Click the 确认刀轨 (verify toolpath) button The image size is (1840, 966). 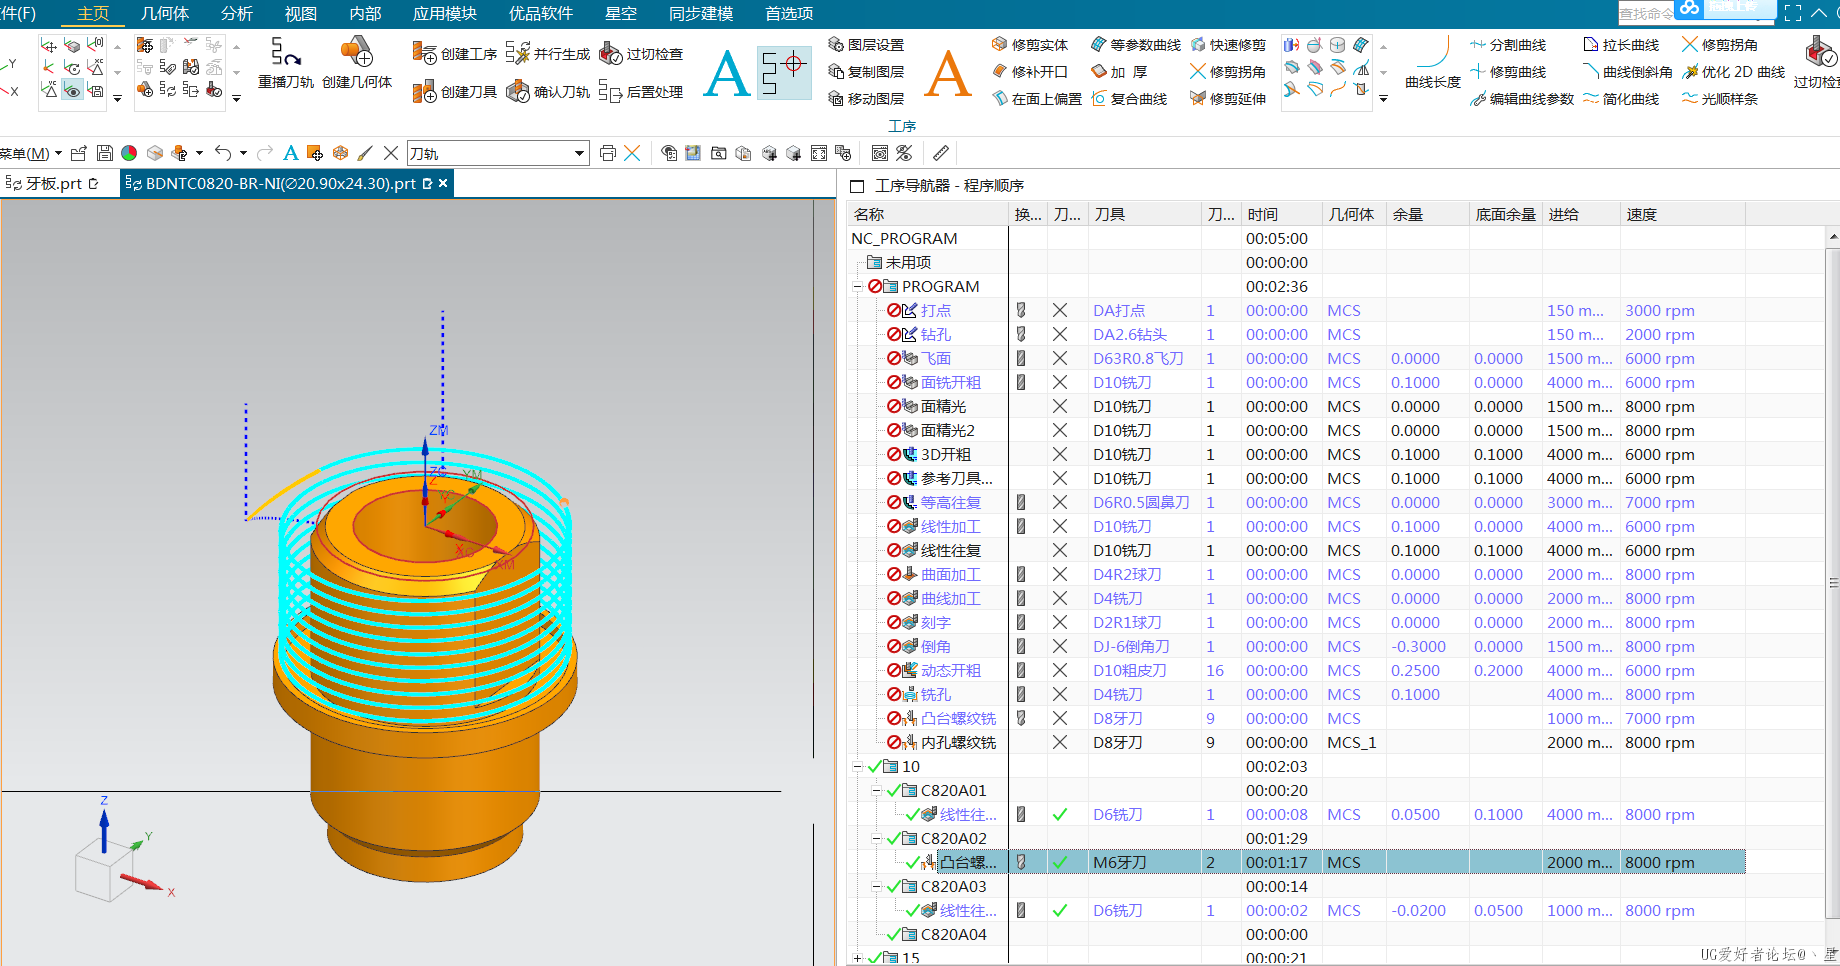[x=548, y=92]
